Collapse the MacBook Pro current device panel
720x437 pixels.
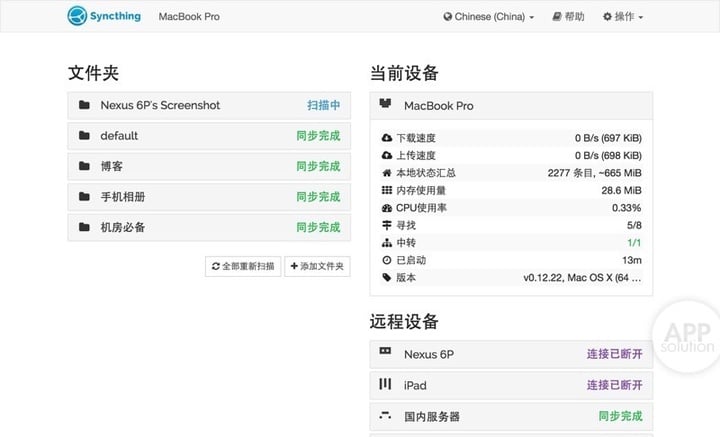(x=511, y=106)
